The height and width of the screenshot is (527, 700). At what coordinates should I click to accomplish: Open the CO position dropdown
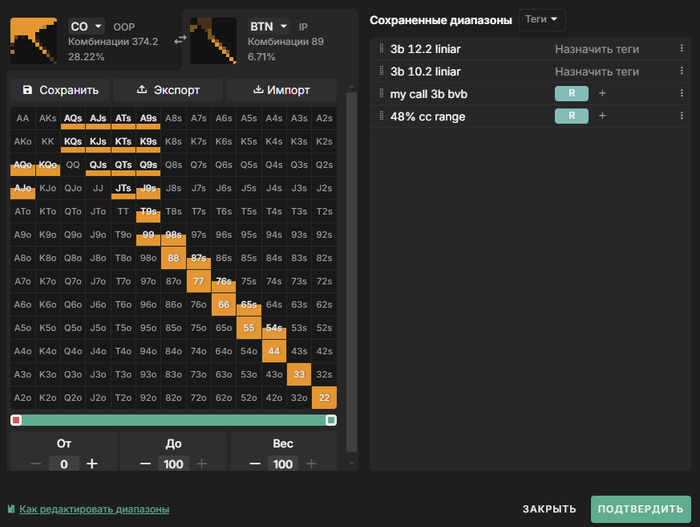click(x=86, y=26)
